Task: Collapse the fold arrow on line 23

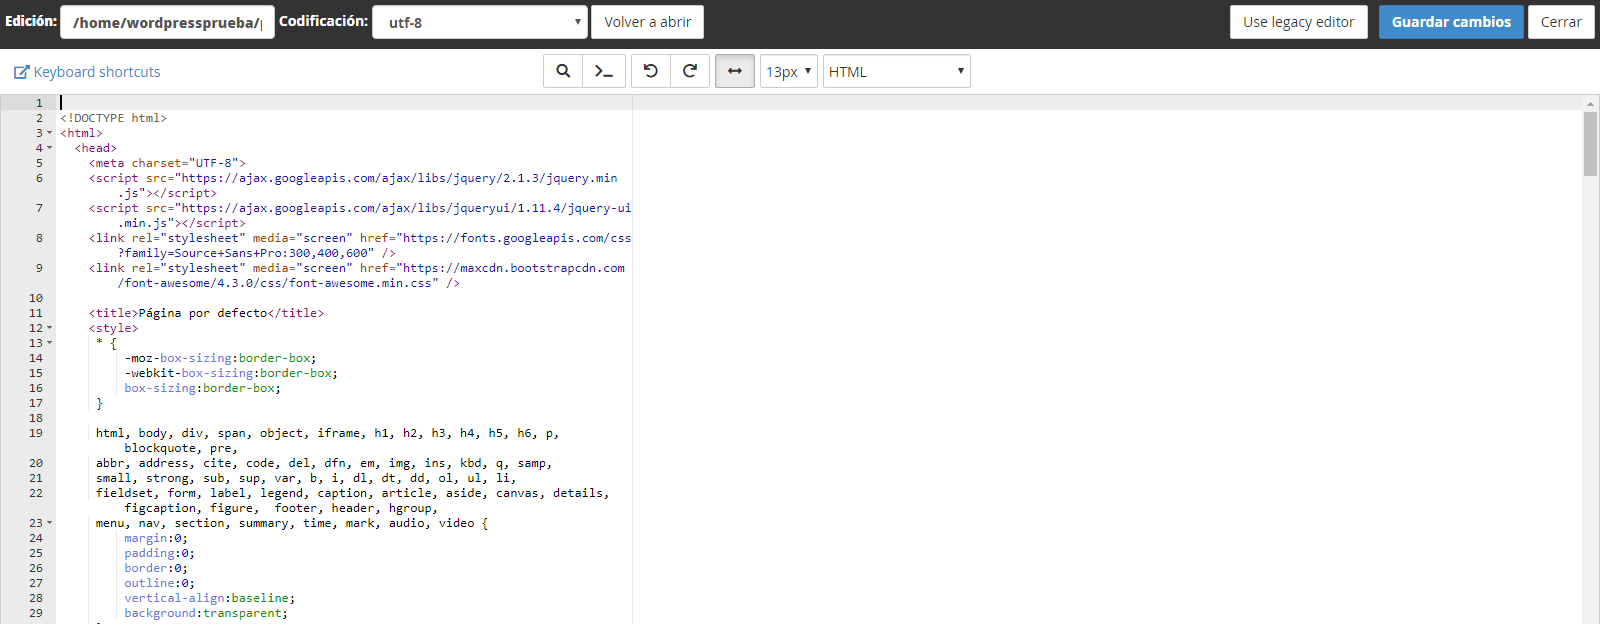Action: pos(50,523)
